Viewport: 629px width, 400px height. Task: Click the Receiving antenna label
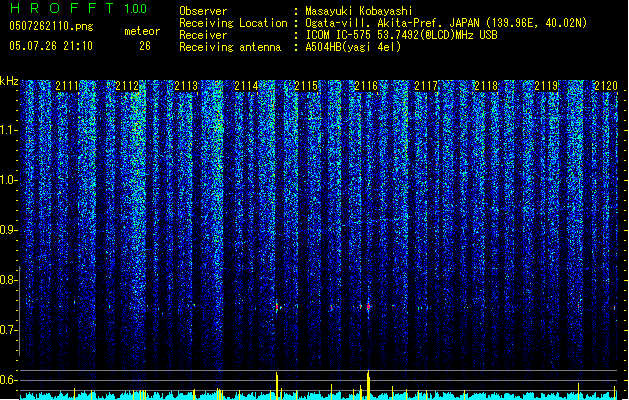230,47
